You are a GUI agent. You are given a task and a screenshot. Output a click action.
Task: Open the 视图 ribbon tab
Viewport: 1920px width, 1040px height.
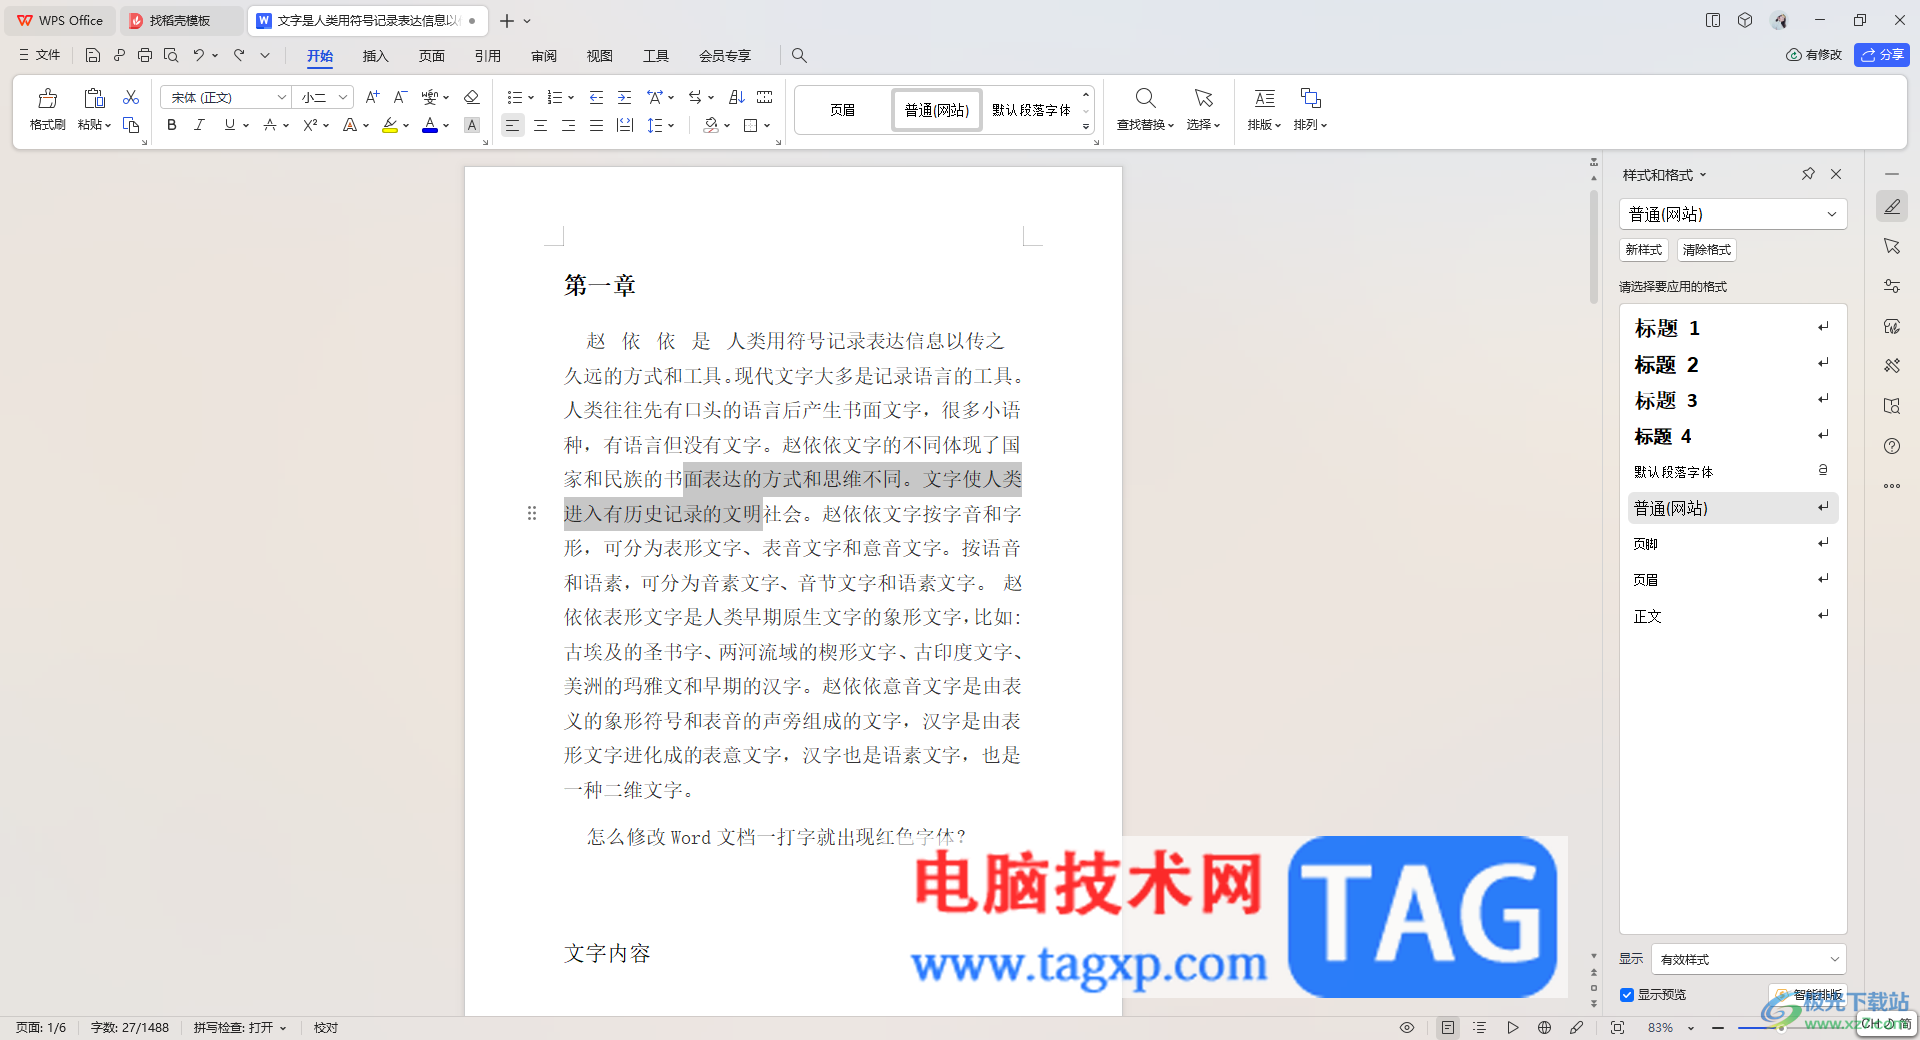coord(599,55)
